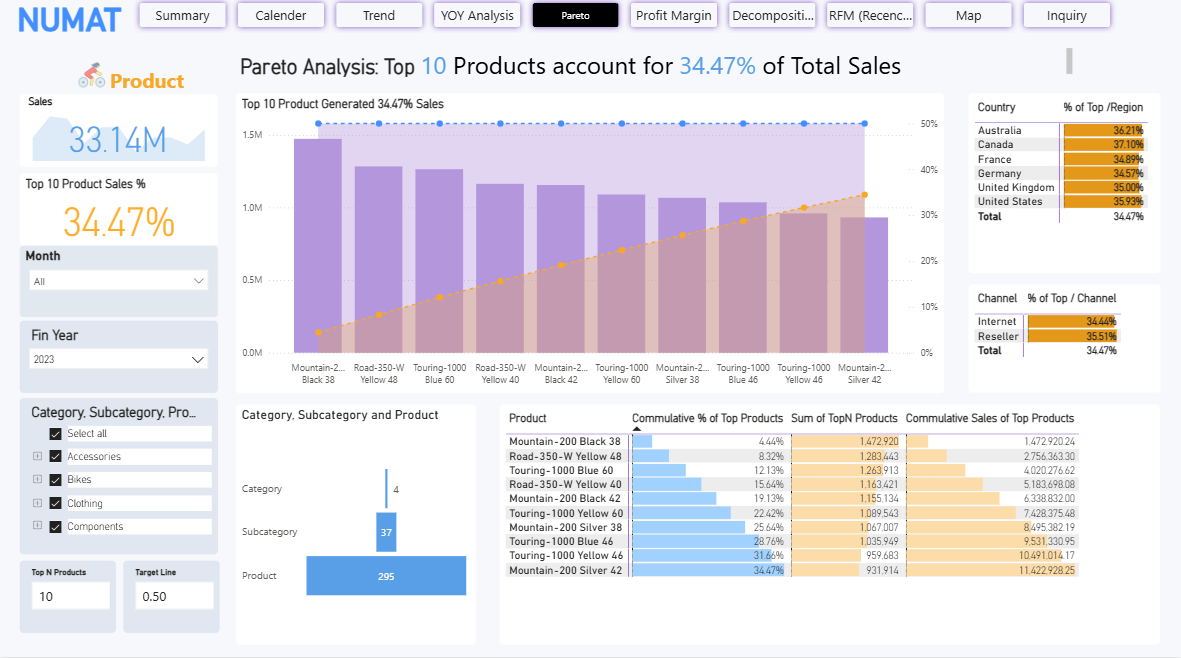Toggle the Select all checkbox
The height and width of the screenshot is (658, 1181).
pos(55,434)
